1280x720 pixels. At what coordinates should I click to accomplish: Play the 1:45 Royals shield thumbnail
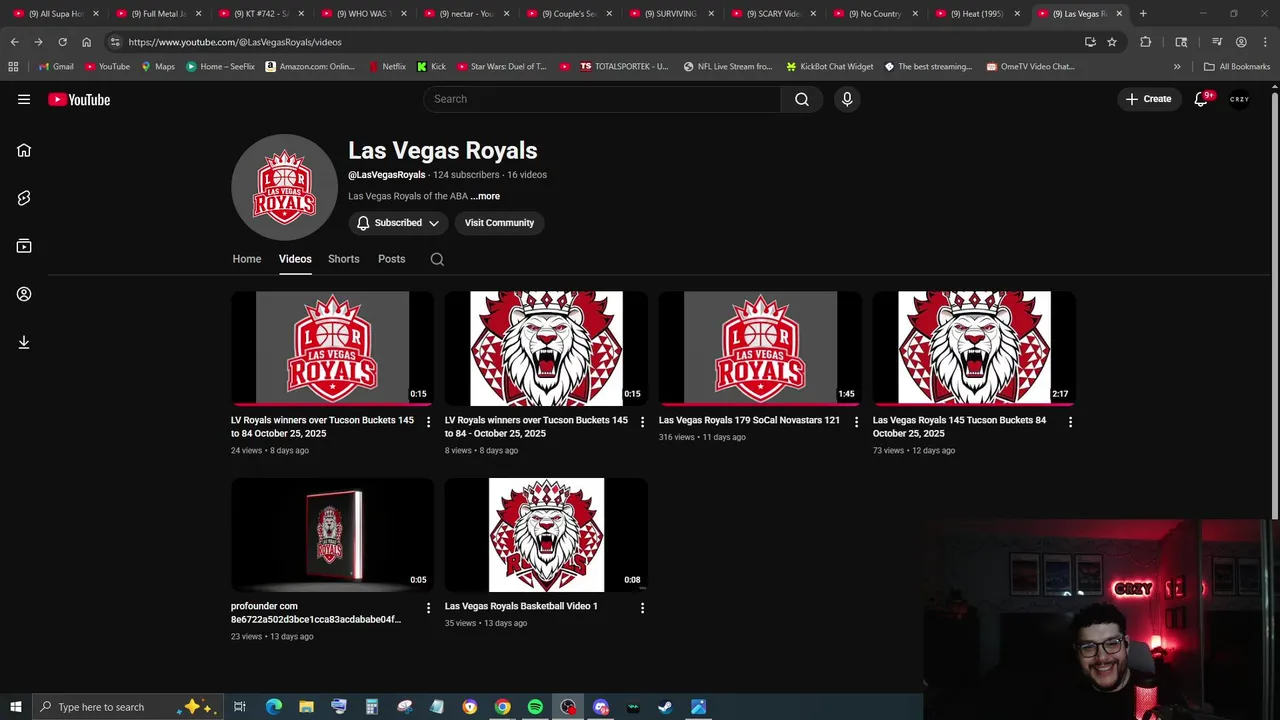[760, 348]
